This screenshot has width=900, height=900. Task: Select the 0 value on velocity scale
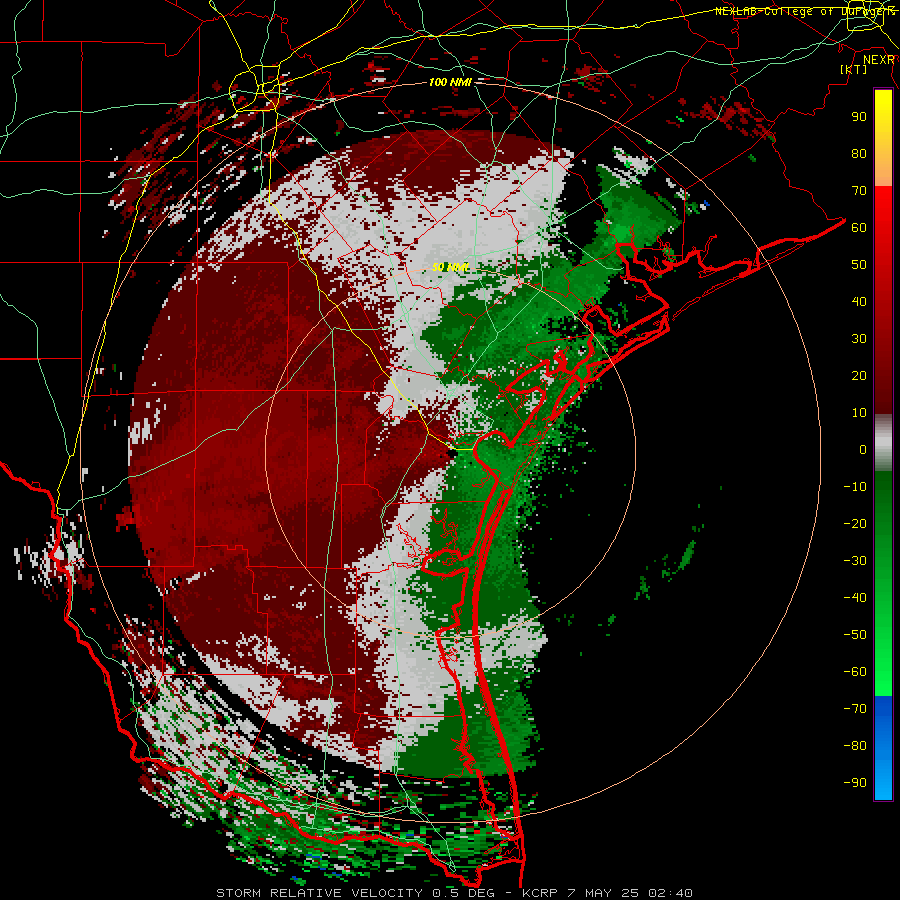(x=863, y=449)
